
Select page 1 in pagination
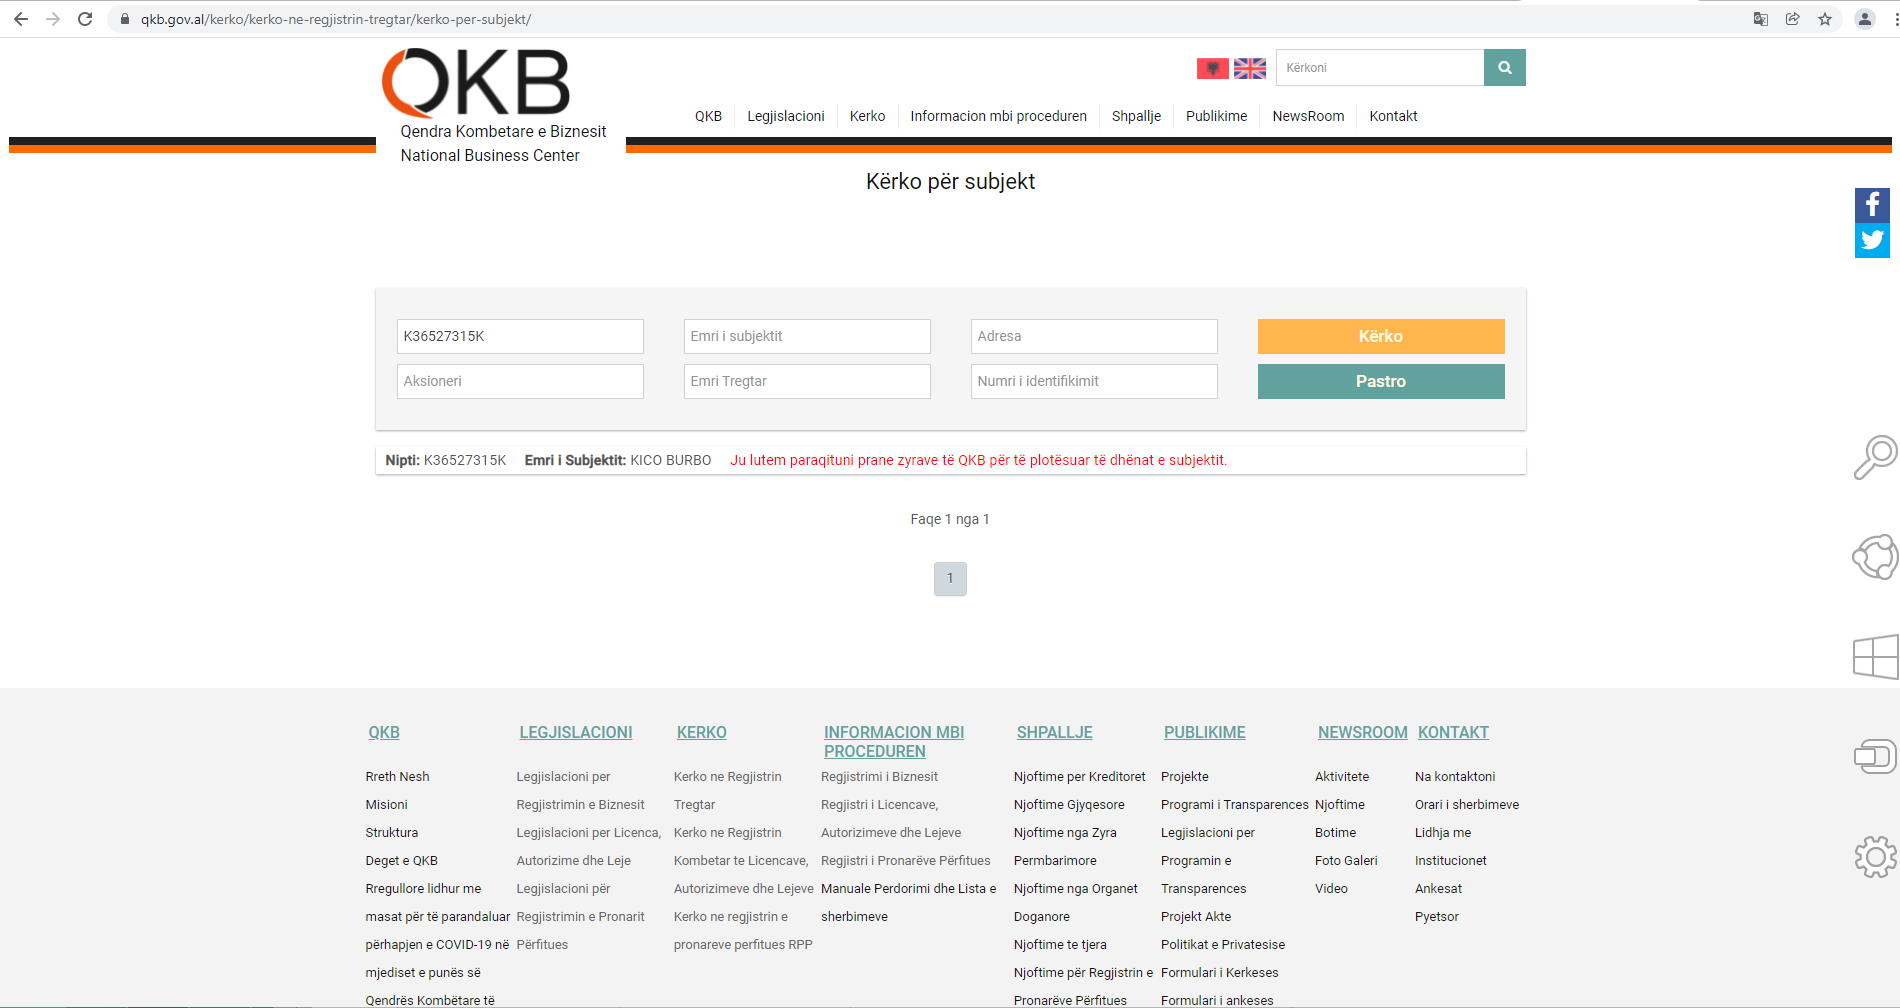click(950, 579)
